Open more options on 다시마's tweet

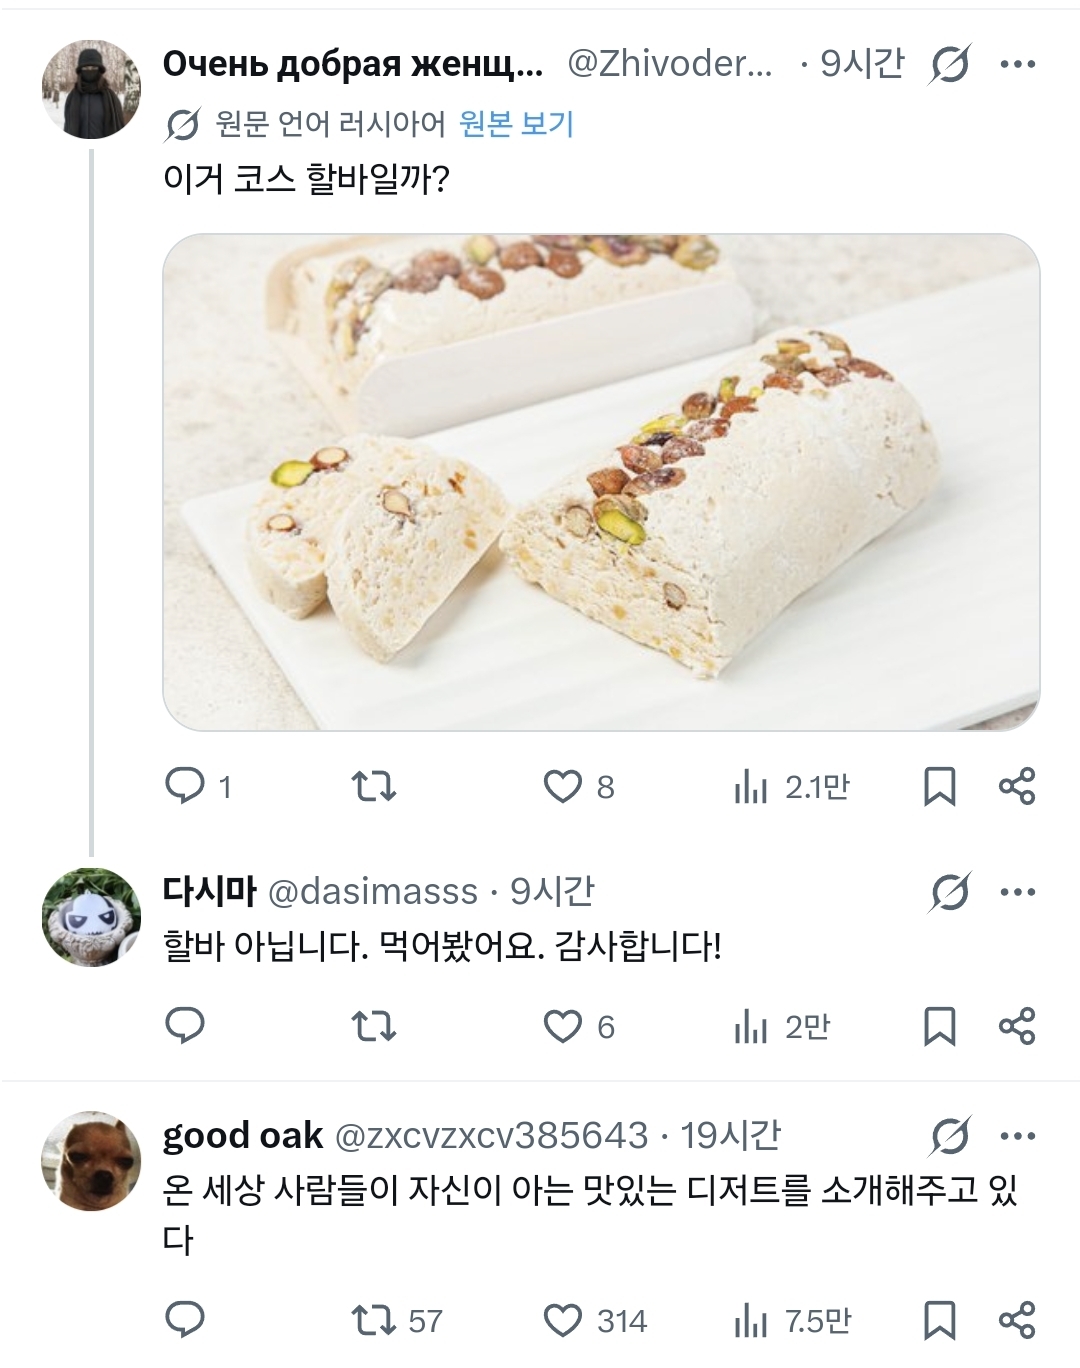[1017, 892]
